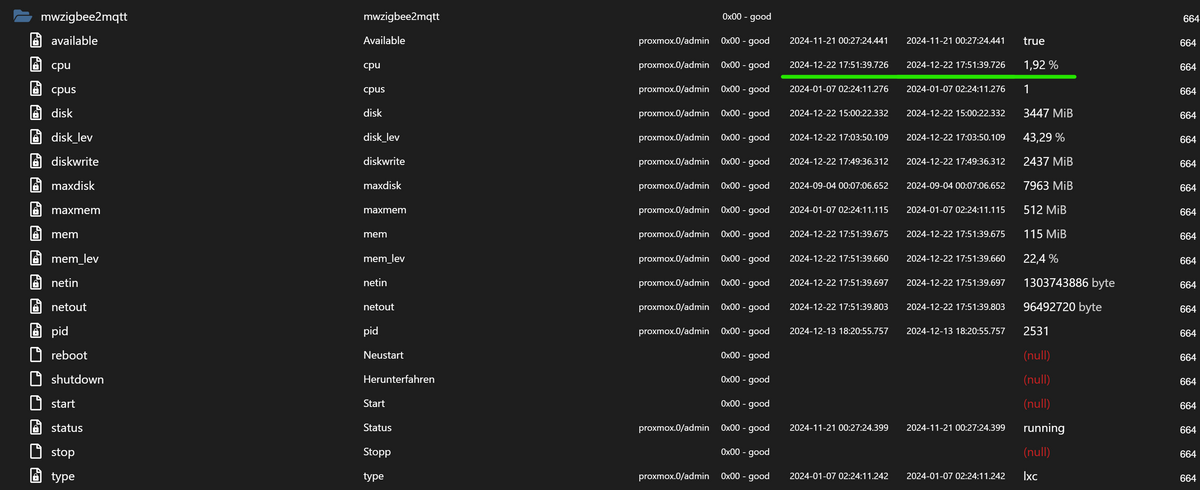This screenshot has width=1200, height=490.
Task: Click the Herunterfahren name cell
Action: click(x=398, y=380)
